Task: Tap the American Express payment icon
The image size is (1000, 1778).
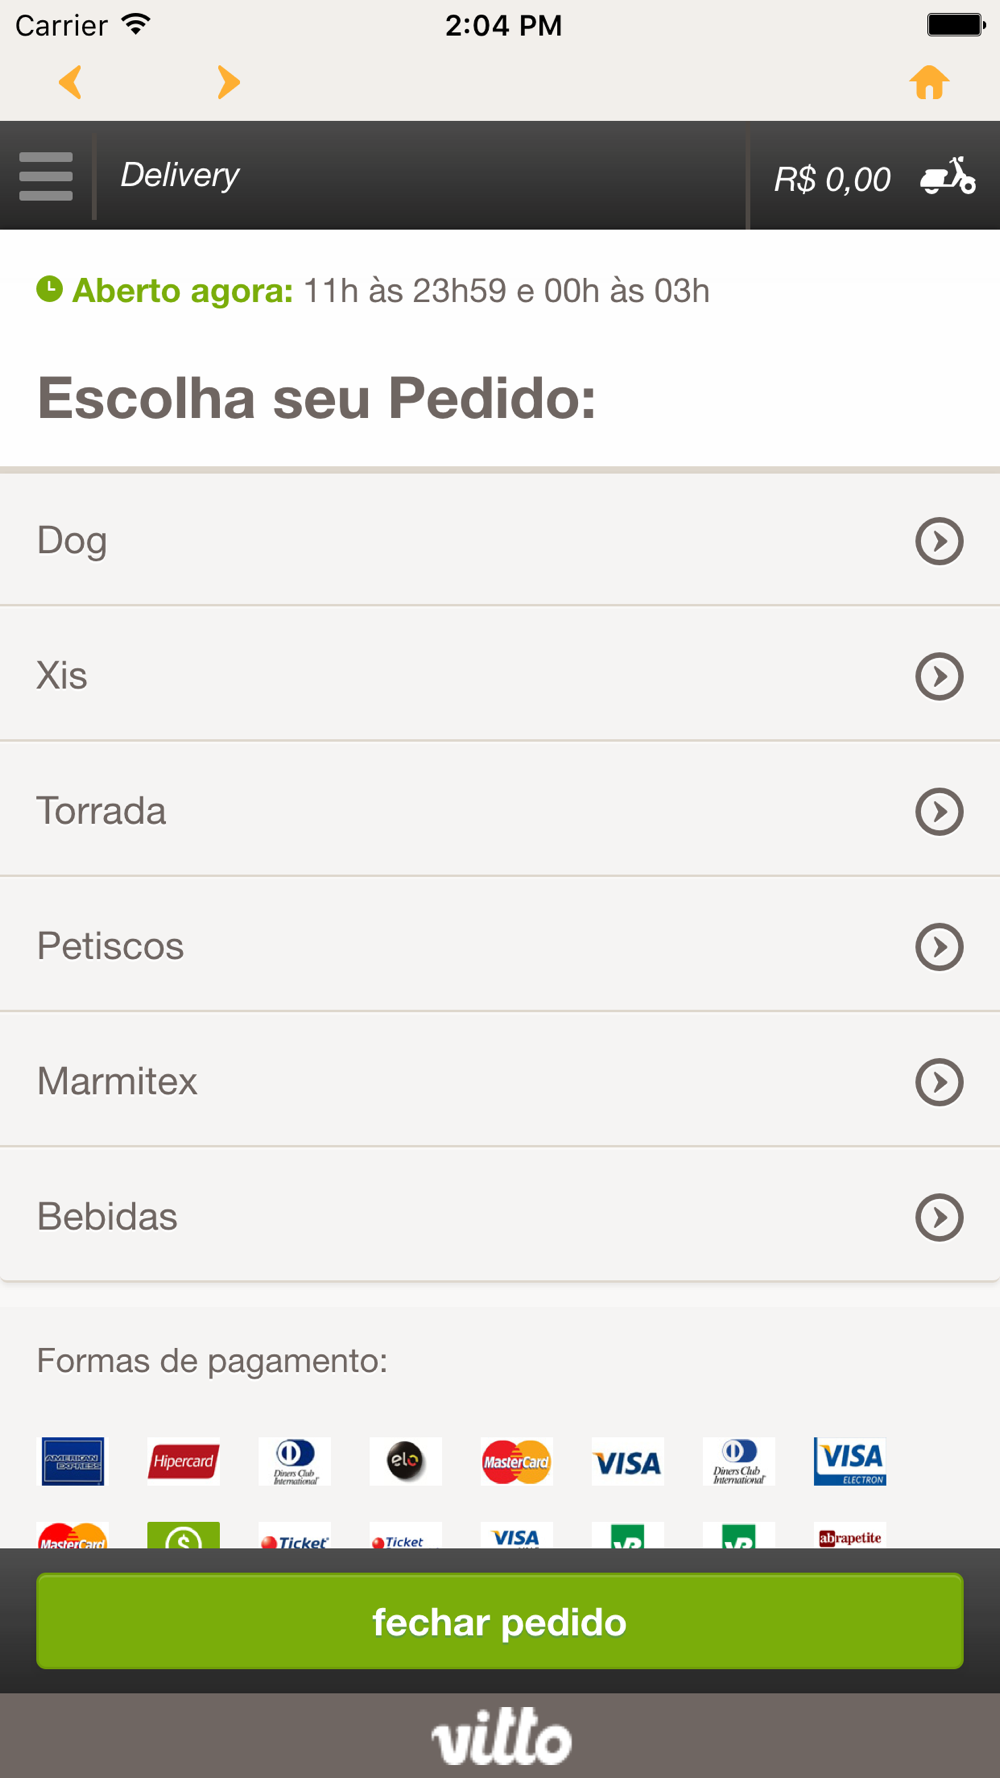Action: pyautogui.click(x=72, y=1461)
